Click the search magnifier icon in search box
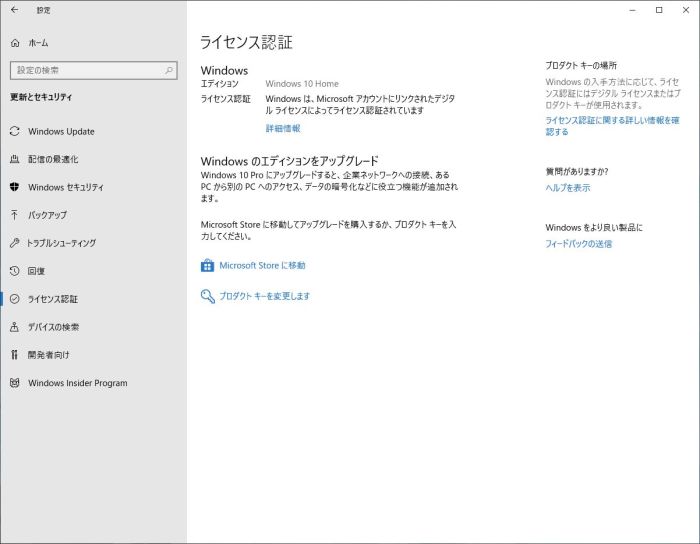This screenshot has width=700, height=544. (x=169, y=70)
